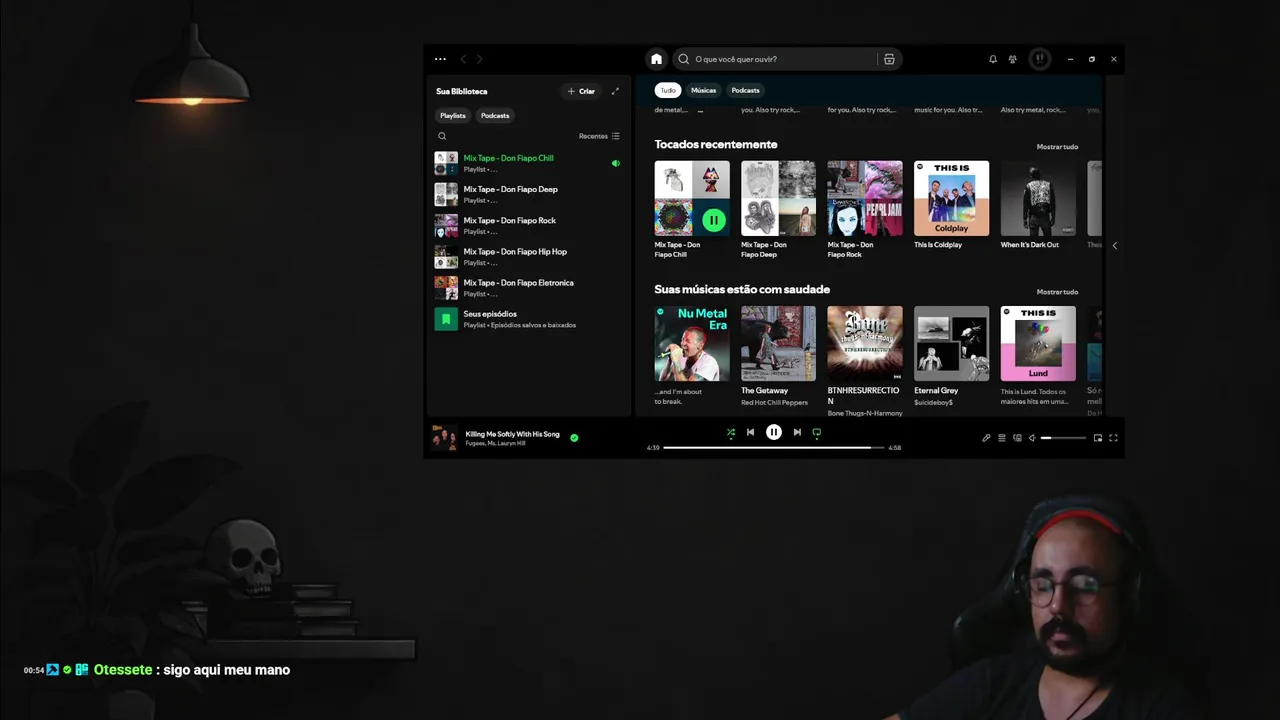Open the Mix Tape - Don Fiapo Deep card

pyautogui.click(x=778, y=209)
